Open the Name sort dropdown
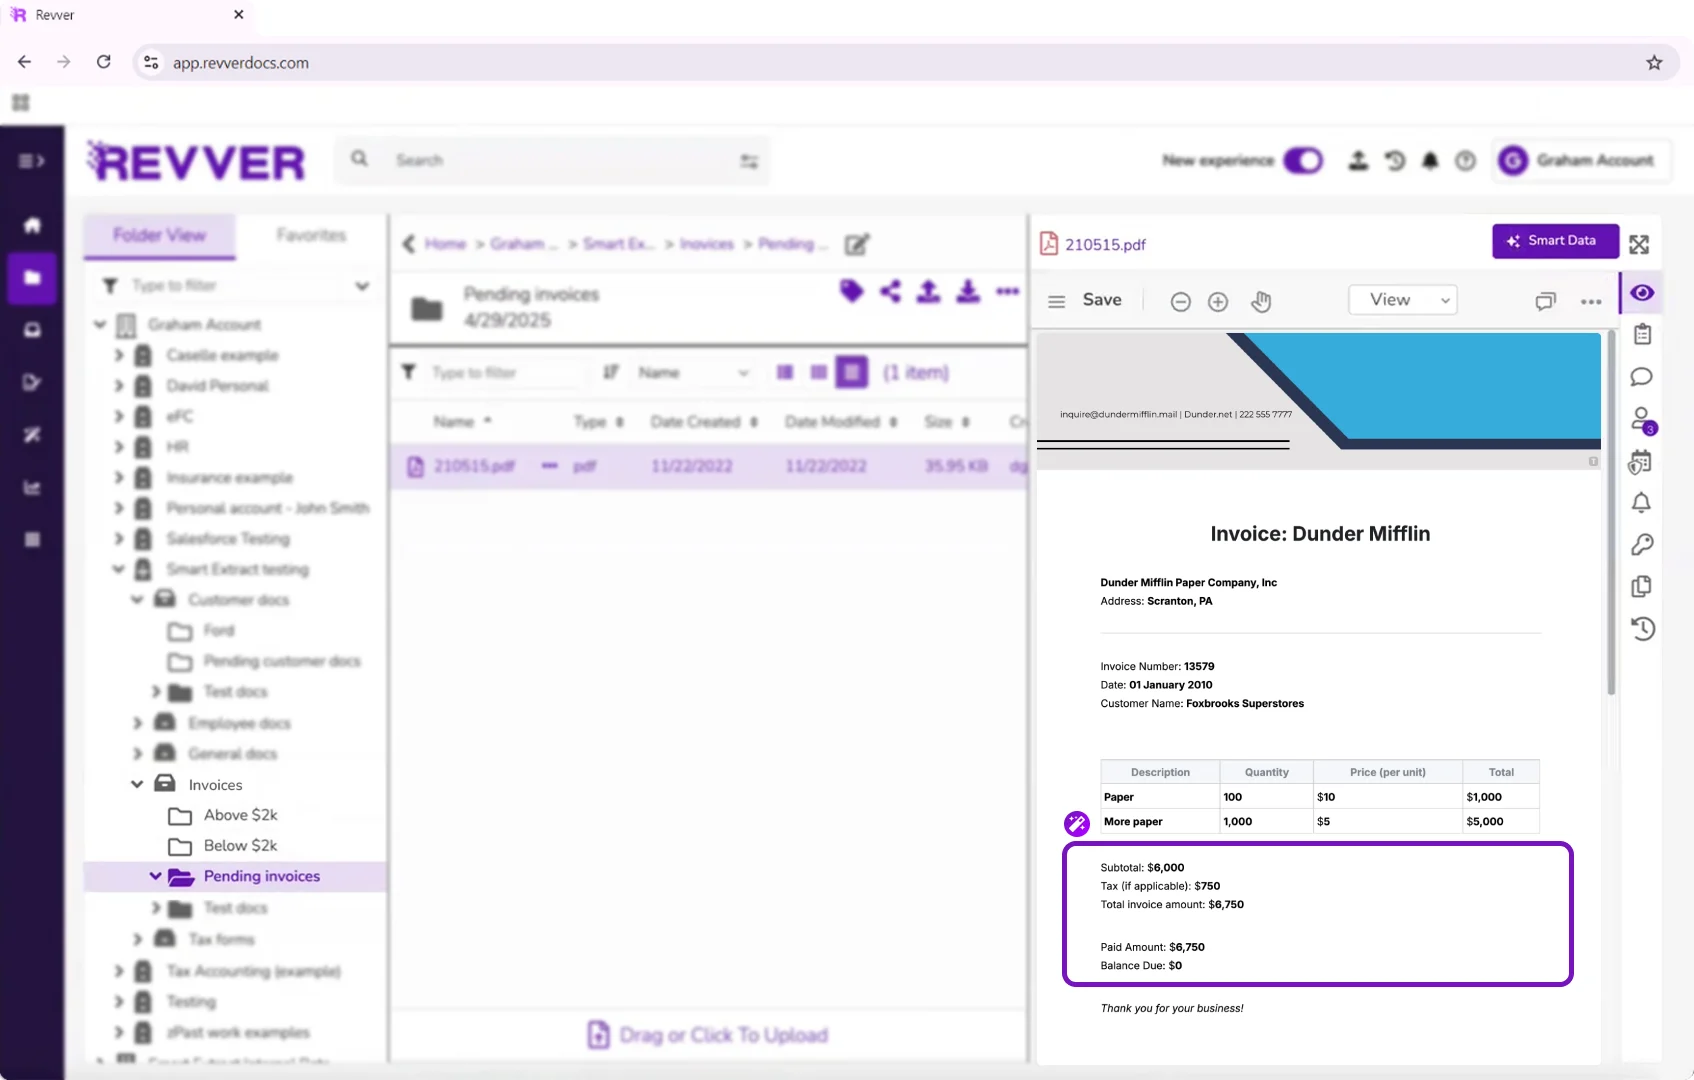1694x1080 pixels. [694, 373]
